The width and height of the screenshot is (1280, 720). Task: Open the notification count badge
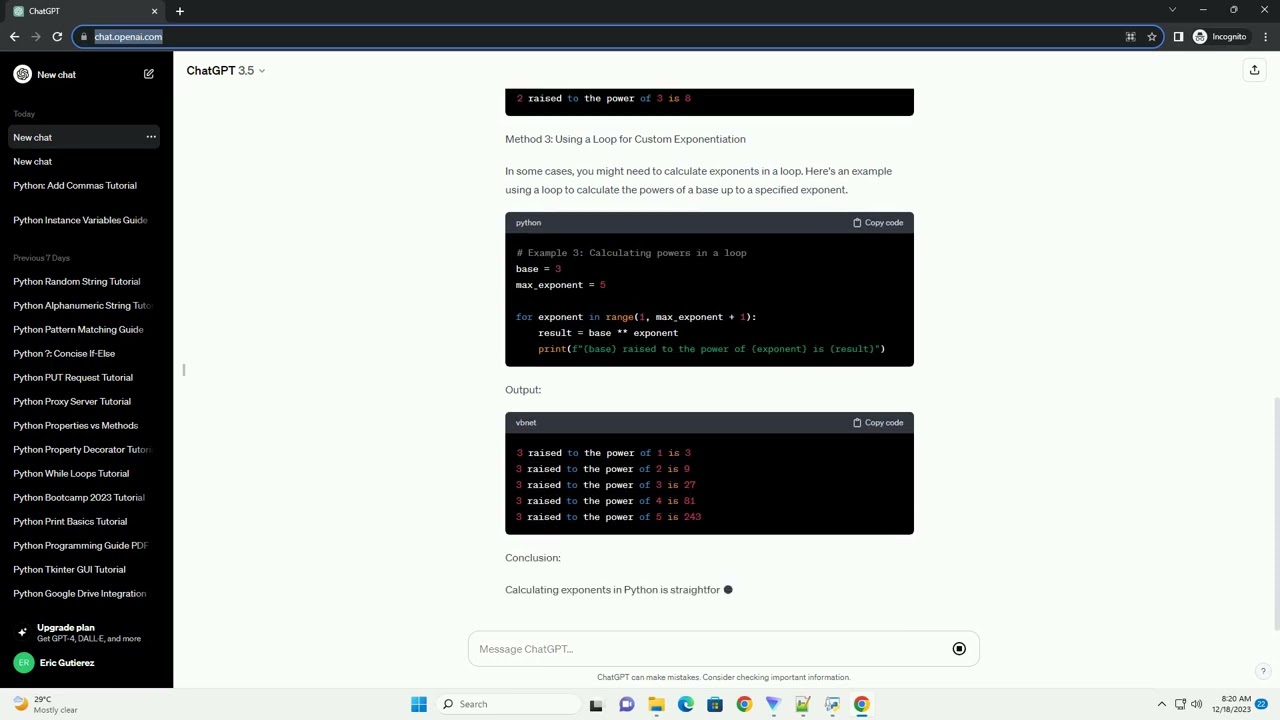1262,704
